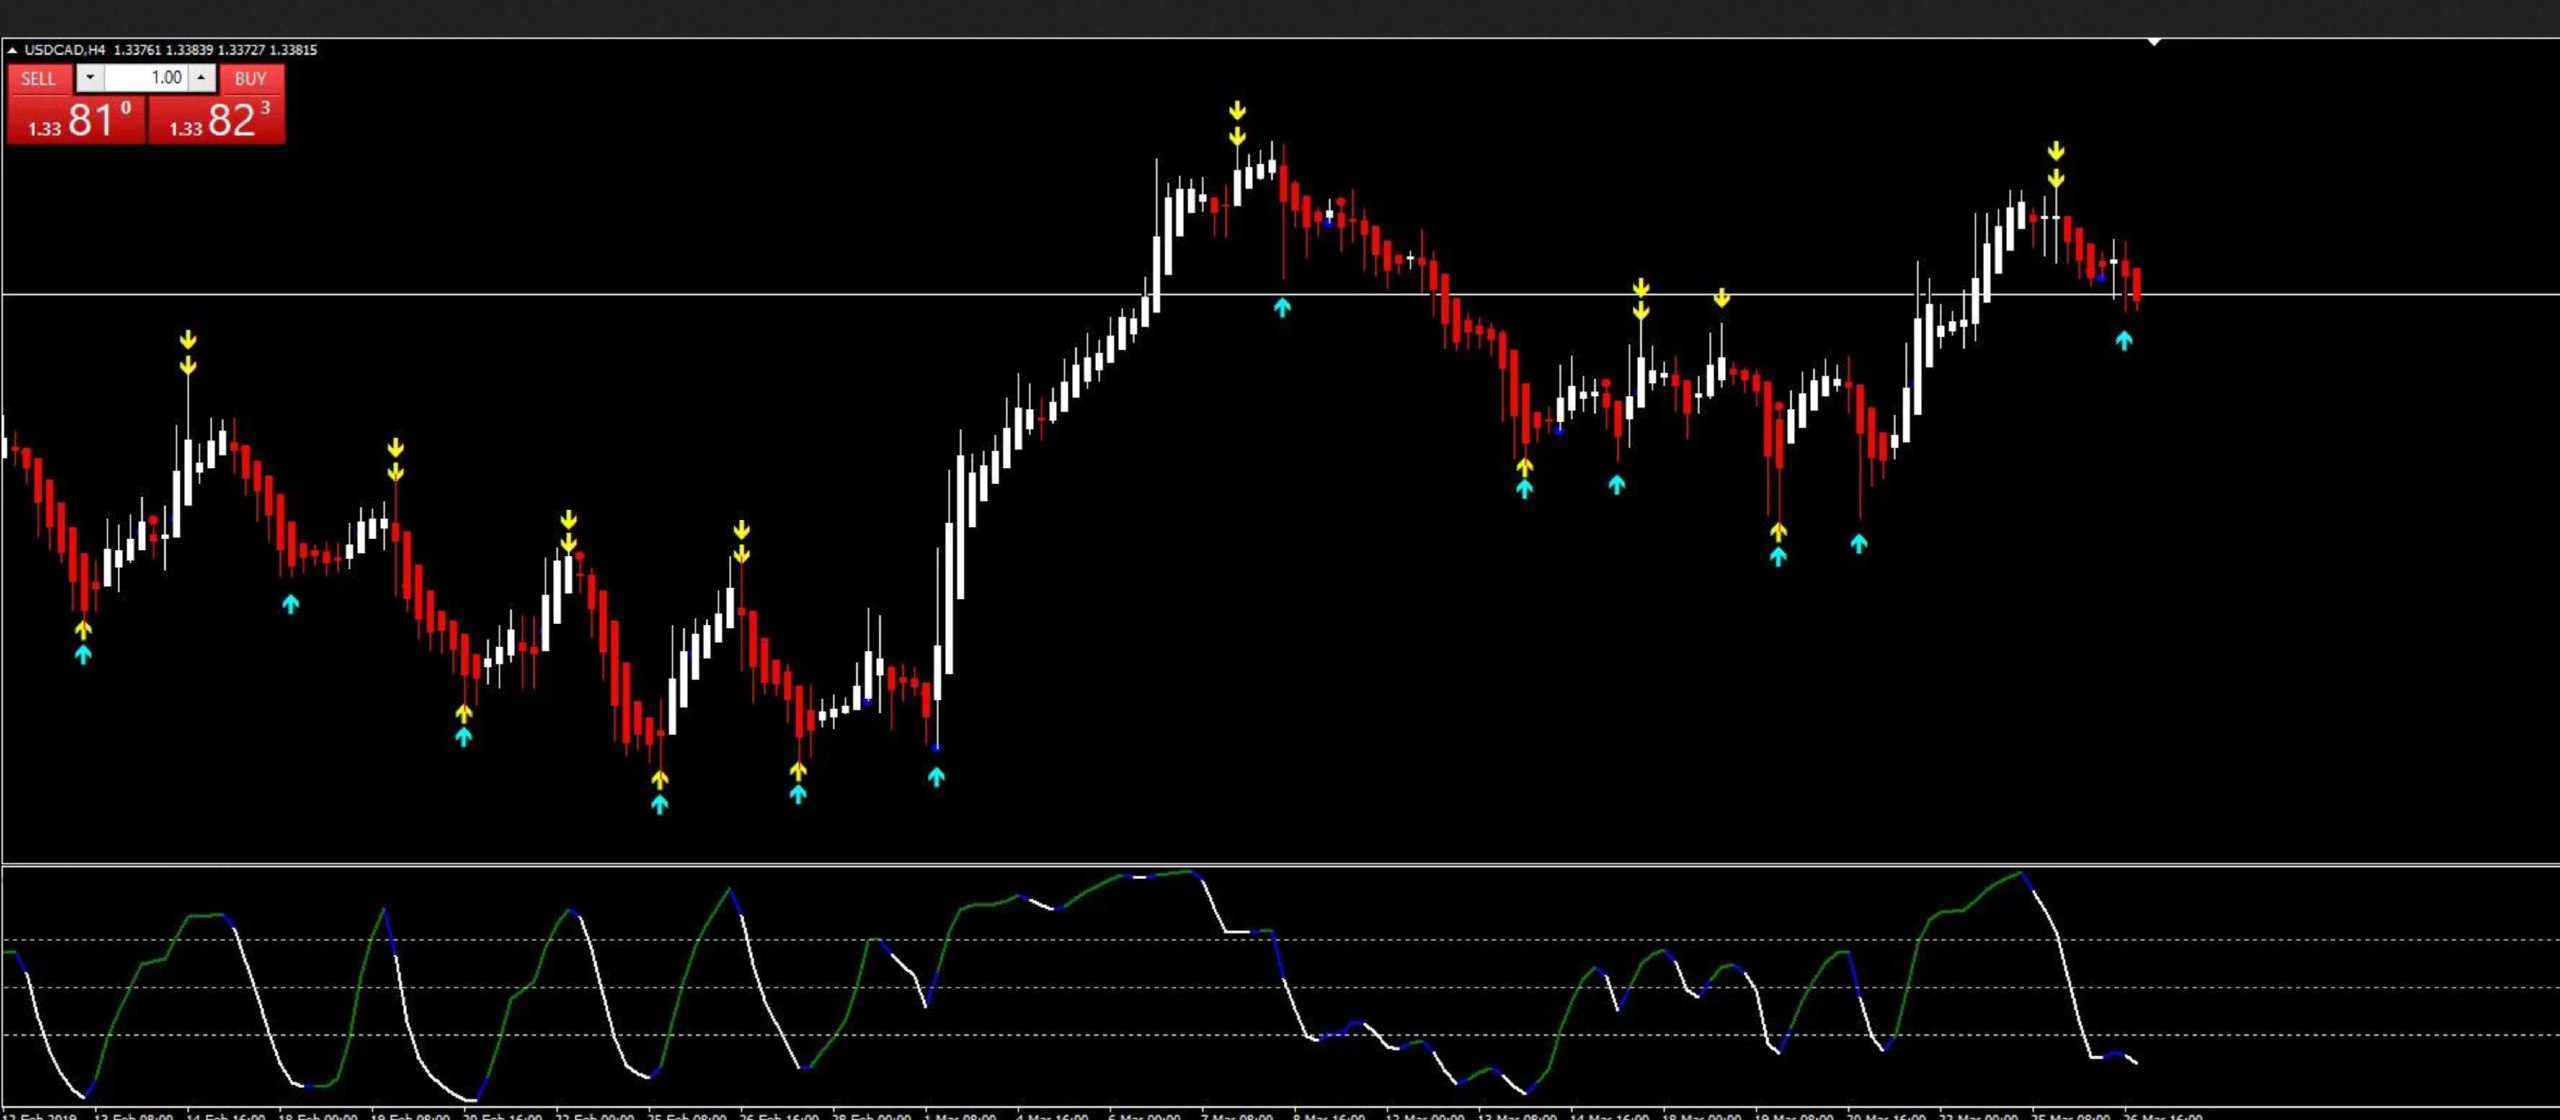Click top yellow down arrow above the rightmost peak
Image resolution: width=2560 pixels, height=1120 pixels.
[x=2055, y=152]
